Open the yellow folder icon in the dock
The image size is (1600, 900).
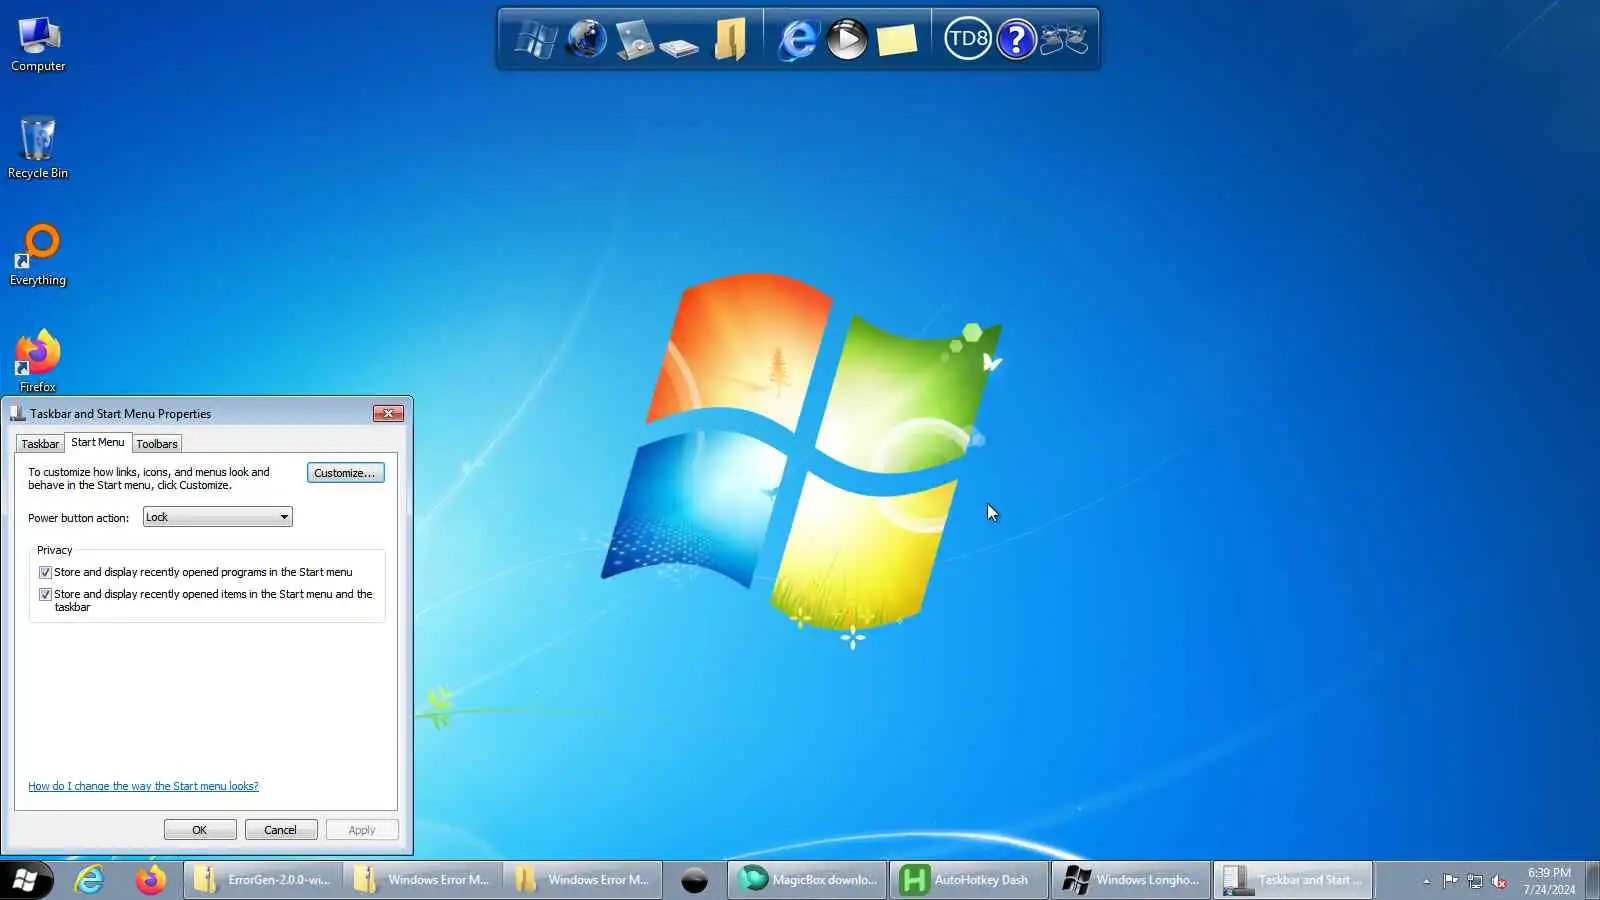pos(730,40)
